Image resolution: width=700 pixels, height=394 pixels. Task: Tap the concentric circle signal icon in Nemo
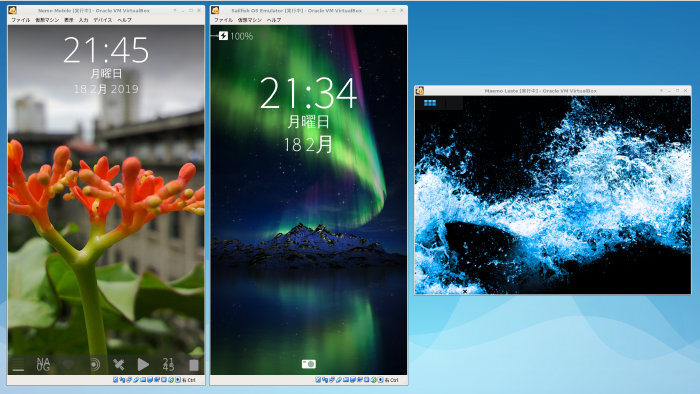pyautogui.click(x=94, y=365)
